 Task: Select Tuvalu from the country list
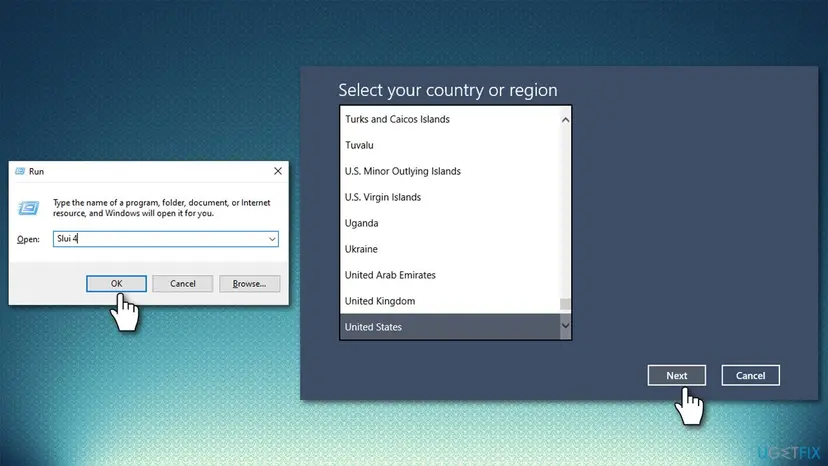[450, 145]
